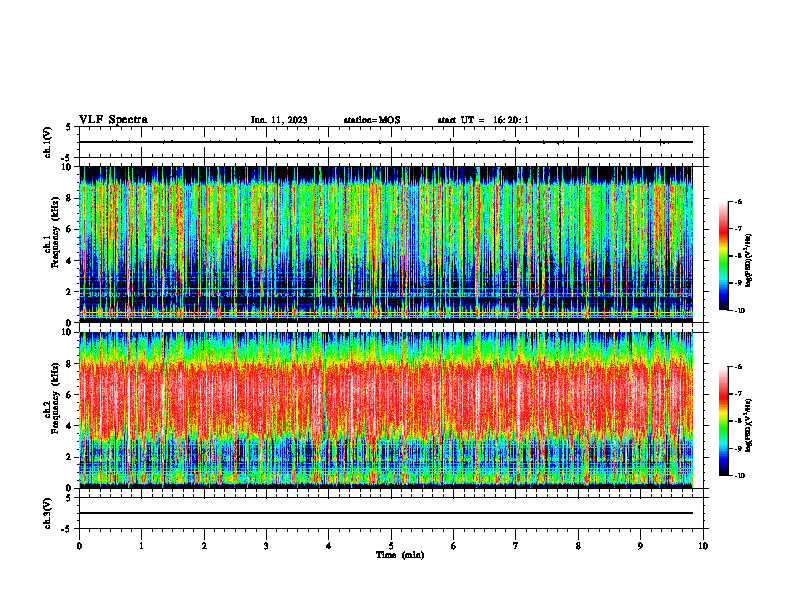Click the ch.2 colorbar log(PSD) label

(749, 425)
